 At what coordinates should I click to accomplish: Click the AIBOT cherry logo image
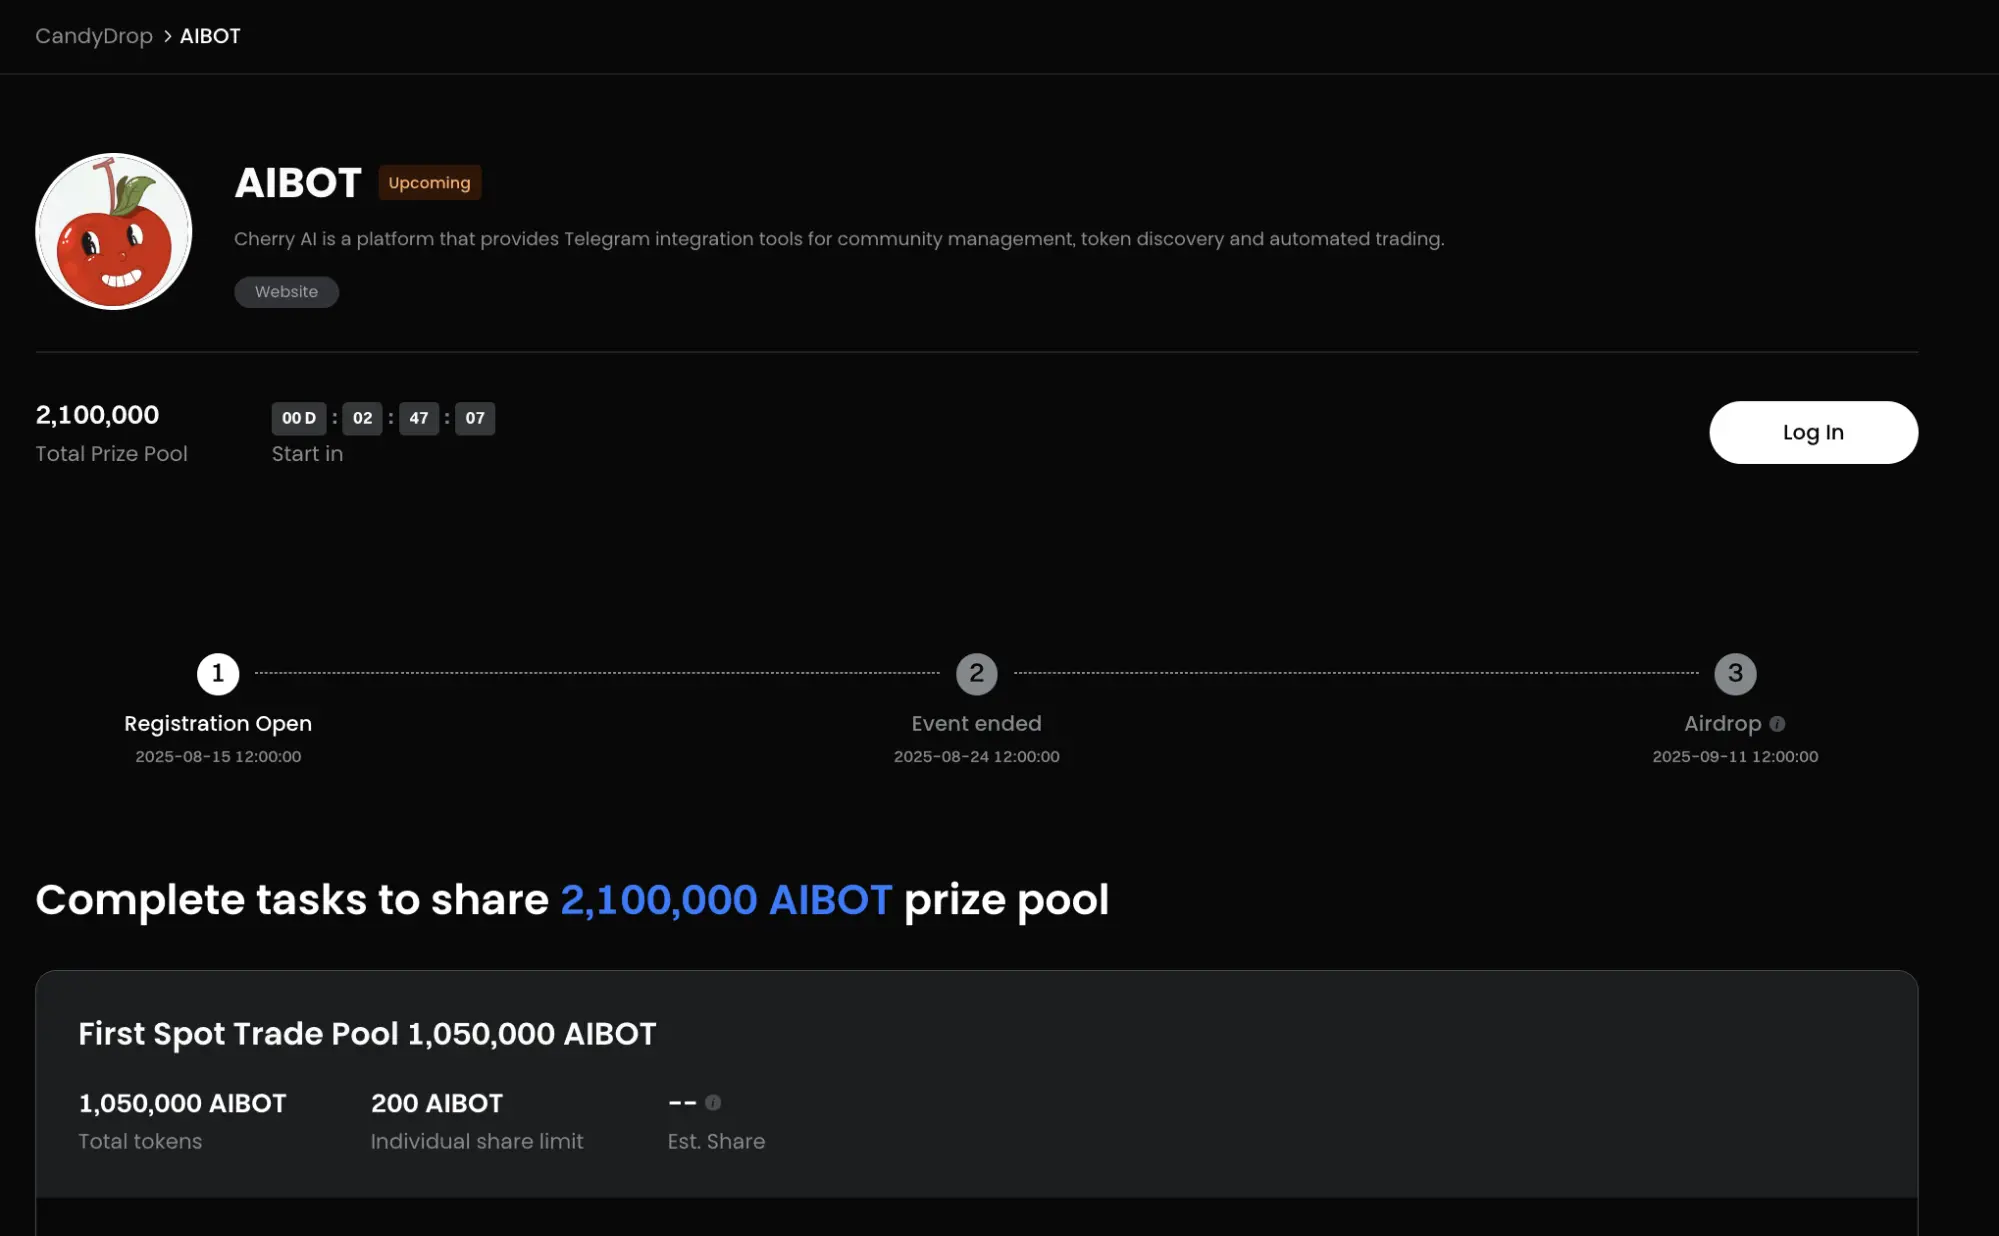pyautogui.click(x=113, y=231)
